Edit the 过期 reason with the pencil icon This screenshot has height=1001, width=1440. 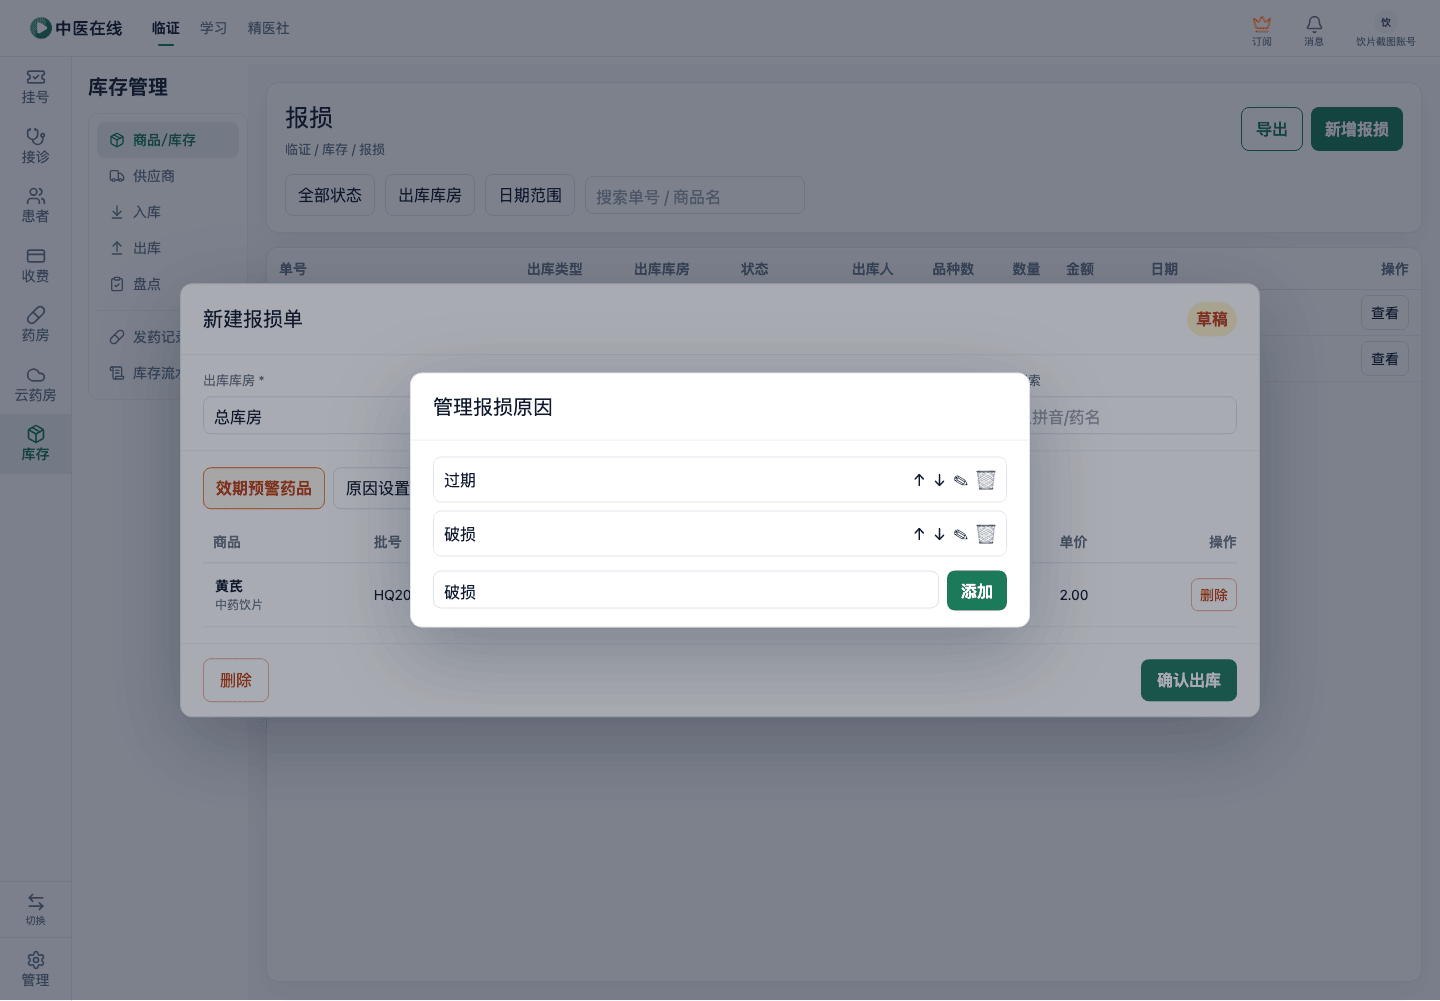coord(960,480)
